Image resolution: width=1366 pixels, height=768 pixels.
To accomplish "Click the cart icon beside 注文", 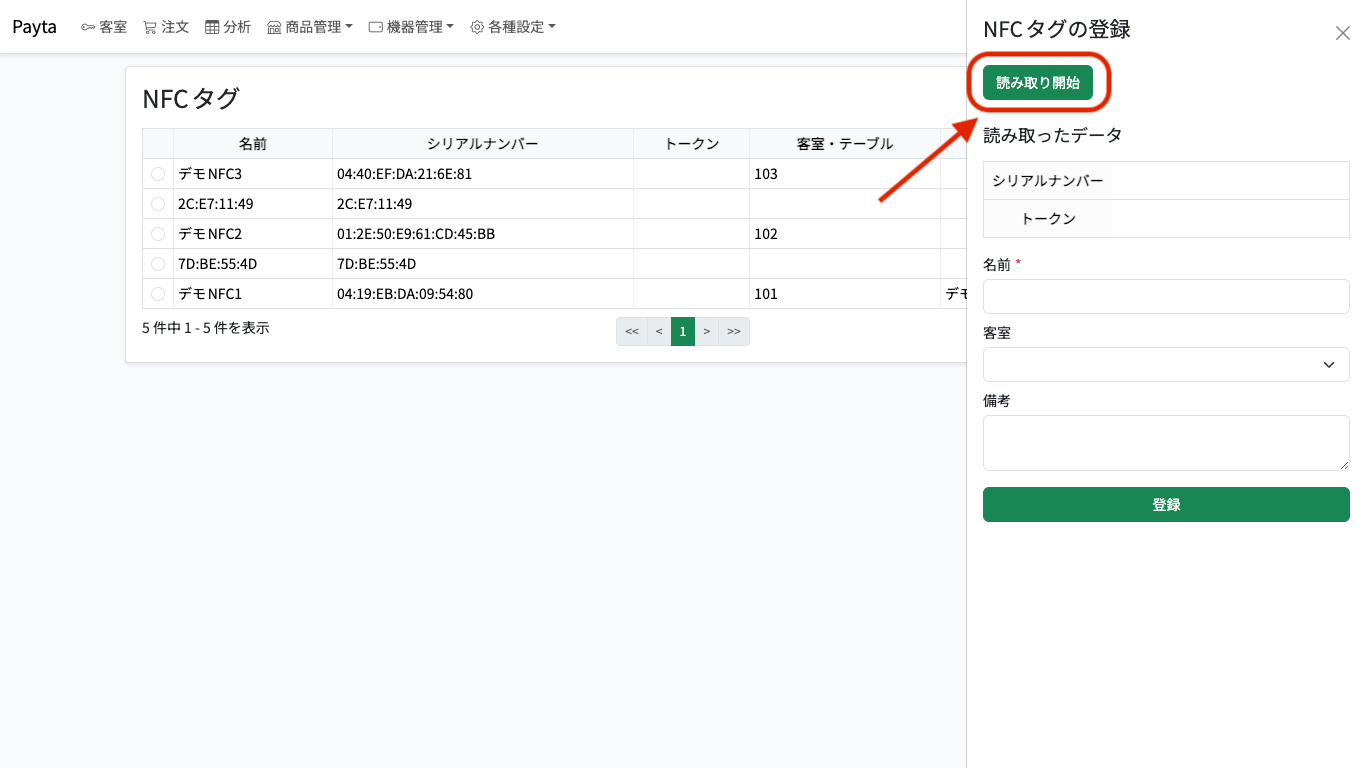I will point(150,27).
